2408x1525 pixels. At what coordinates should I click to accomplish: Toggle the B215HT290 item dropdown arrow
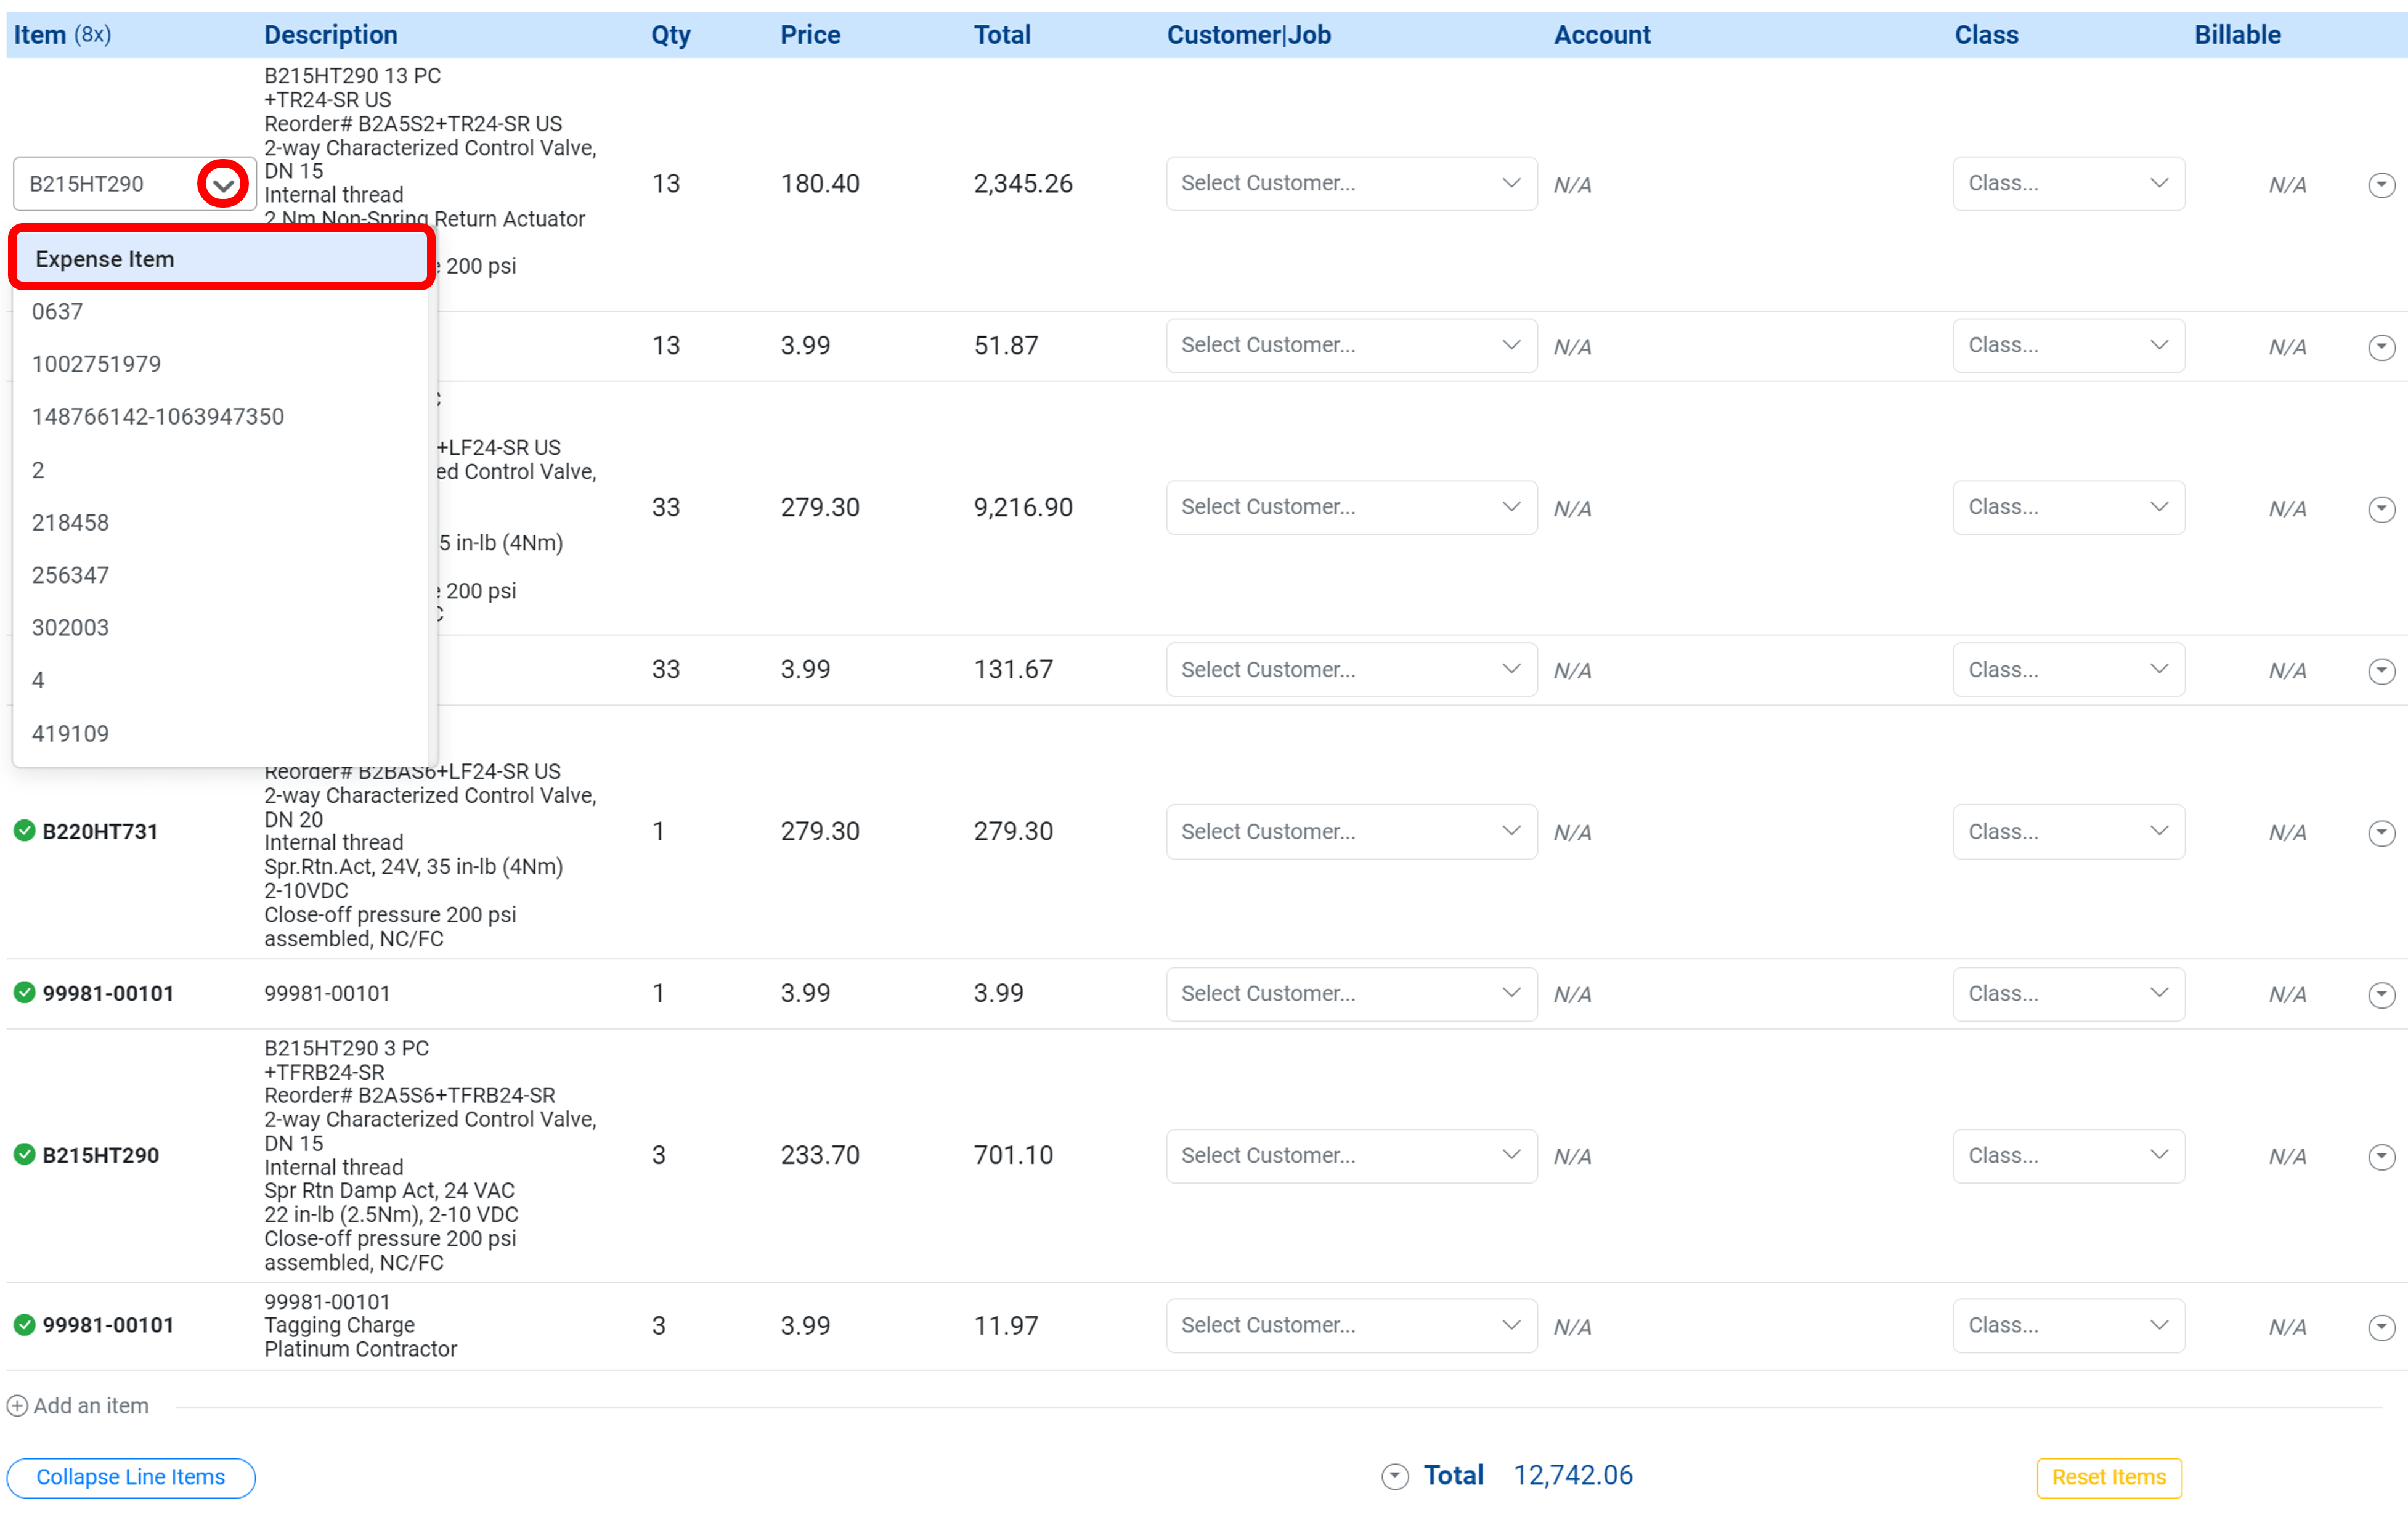[x=223, y=185]
